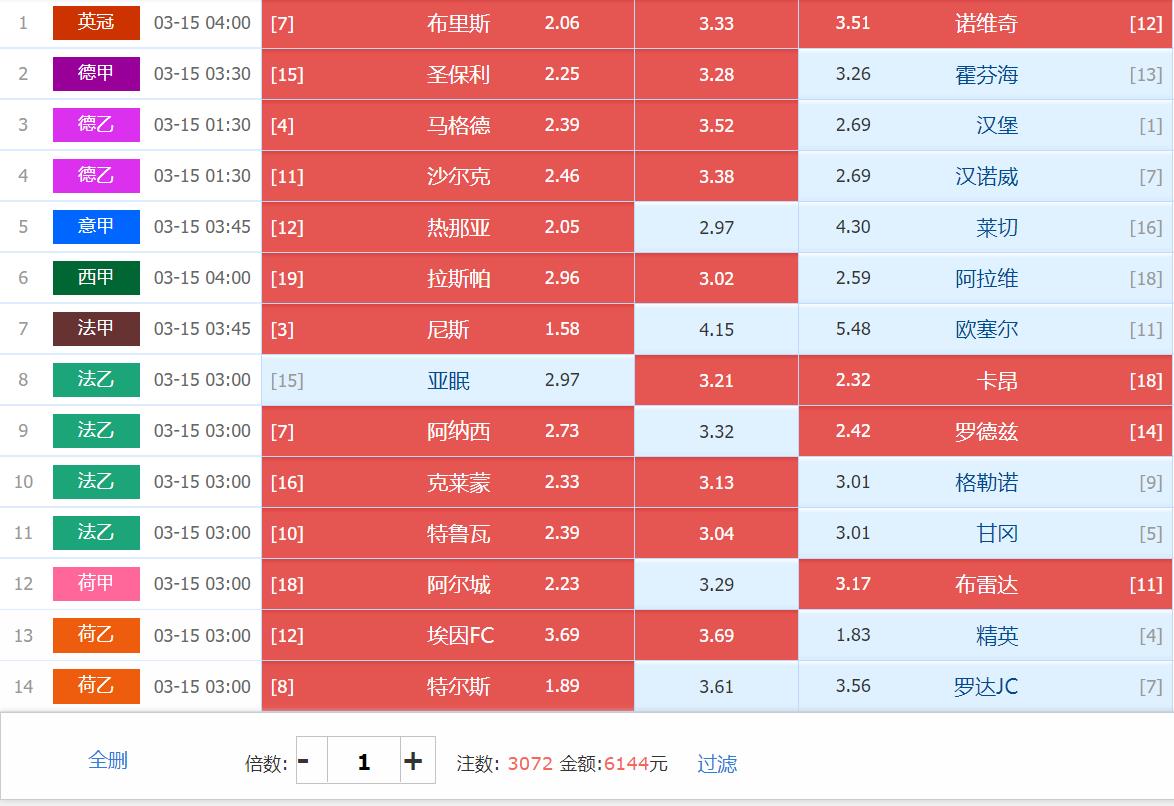Image resolution: width=1174 pixels, height=806 pixels.
Task: Increase the multiplier with the plus button
Action: coord(418,761)
